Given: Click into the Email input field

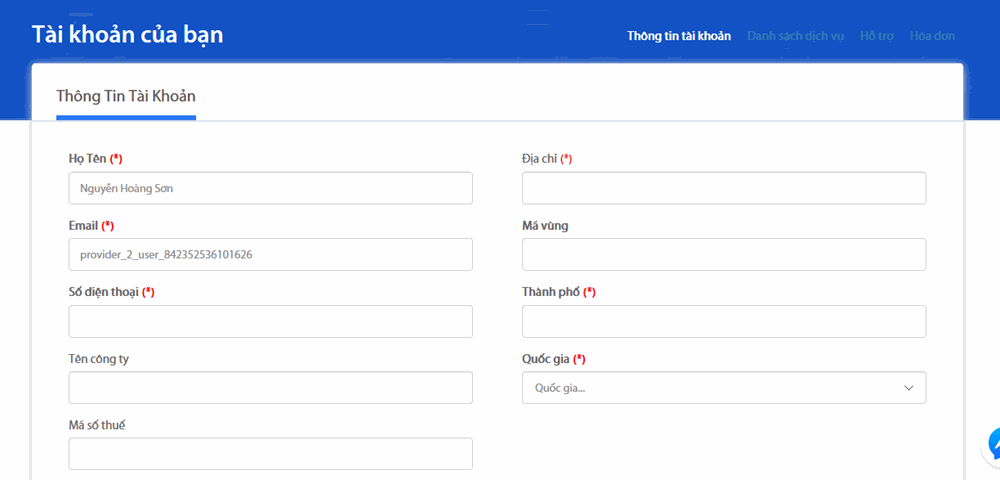Looking at the screenshot, I should [x=270, y=254].
